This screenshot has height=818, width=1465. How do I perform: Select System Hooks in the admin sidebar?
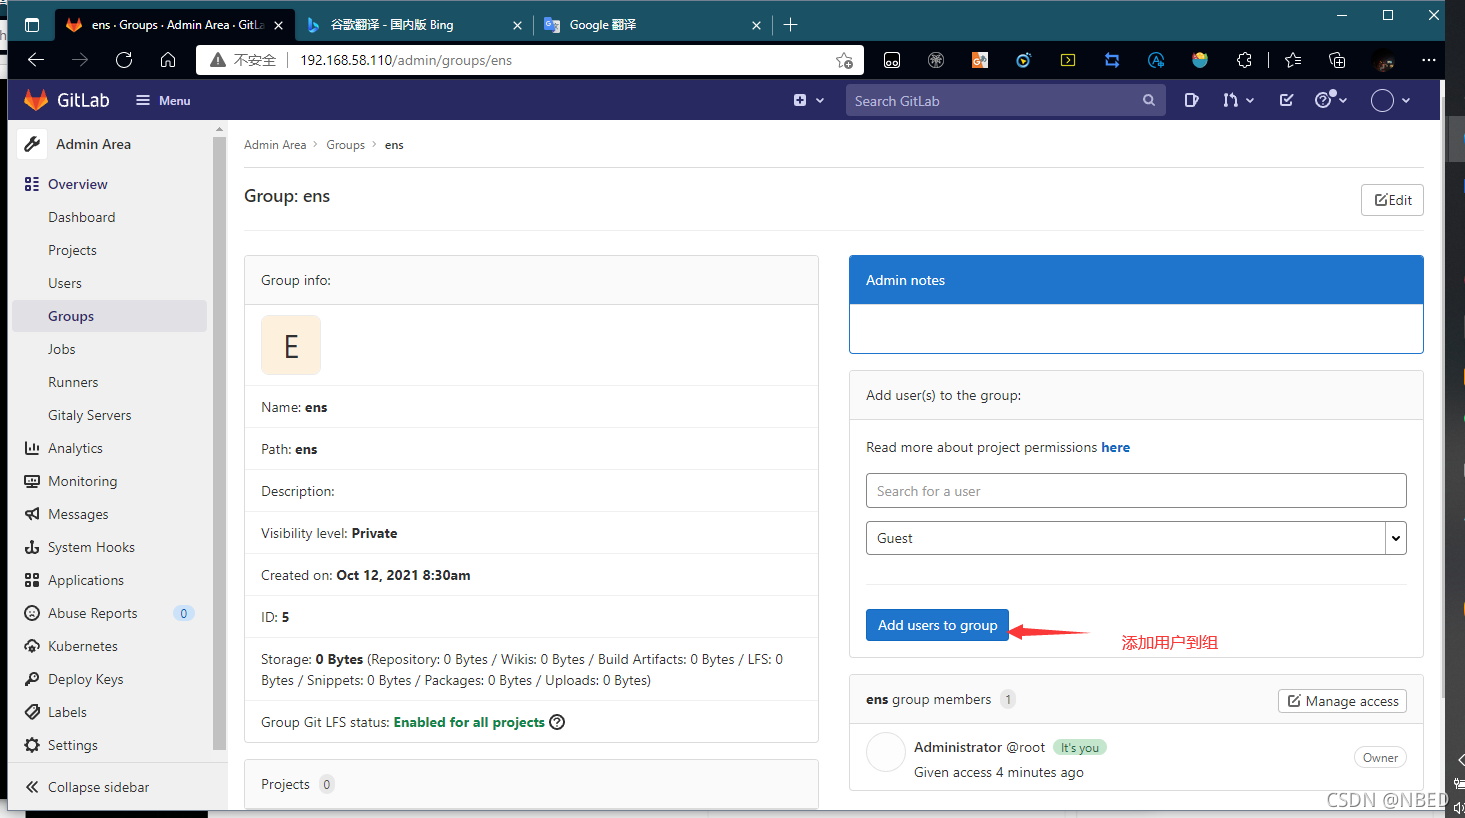pyautogui.click(x=91, y=547)
